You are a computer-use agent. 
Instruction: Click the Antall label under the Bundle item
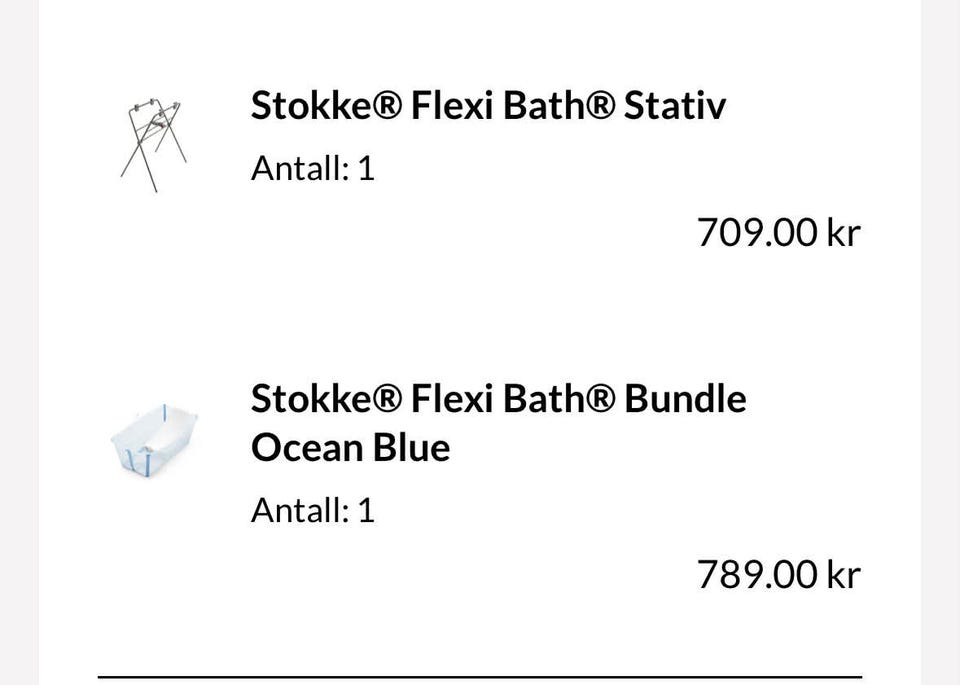[x=300, y=511]
